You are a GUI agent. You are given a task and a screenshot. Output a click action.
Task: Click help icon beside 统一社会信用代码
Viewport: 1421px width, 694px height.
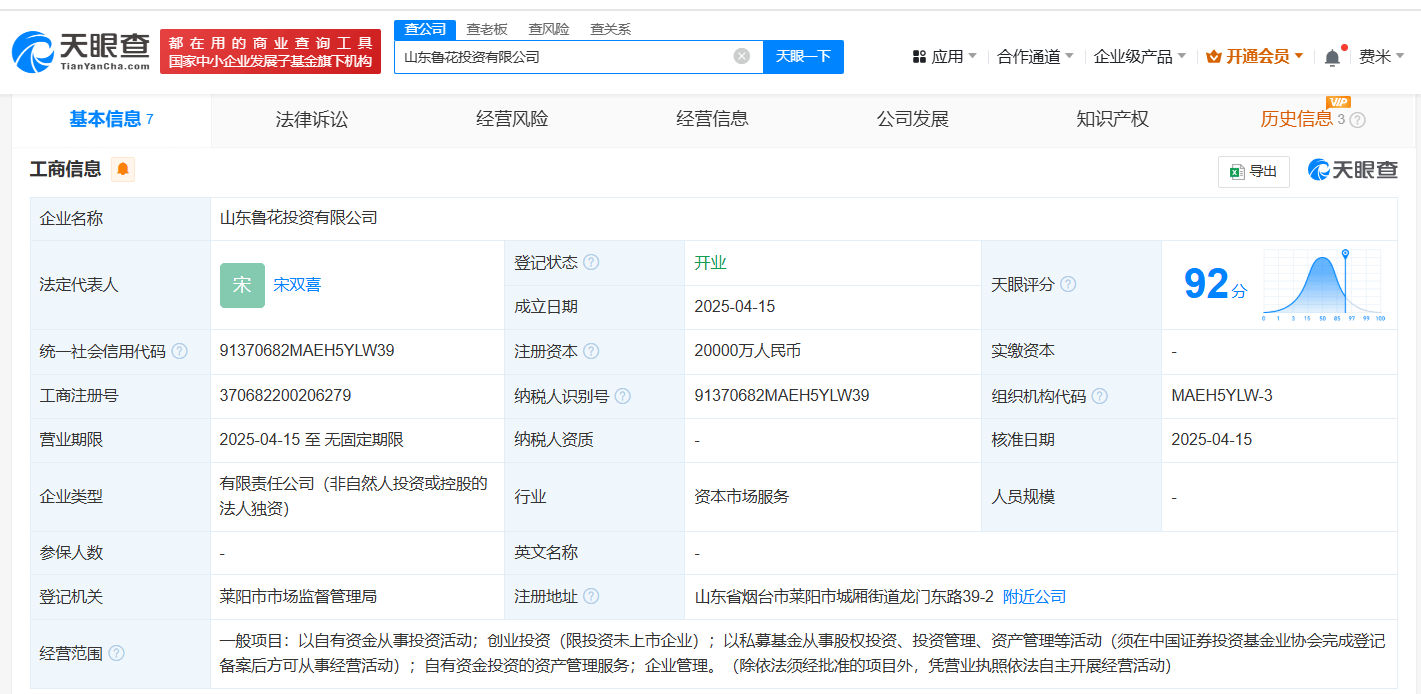[x=179, y=351]
